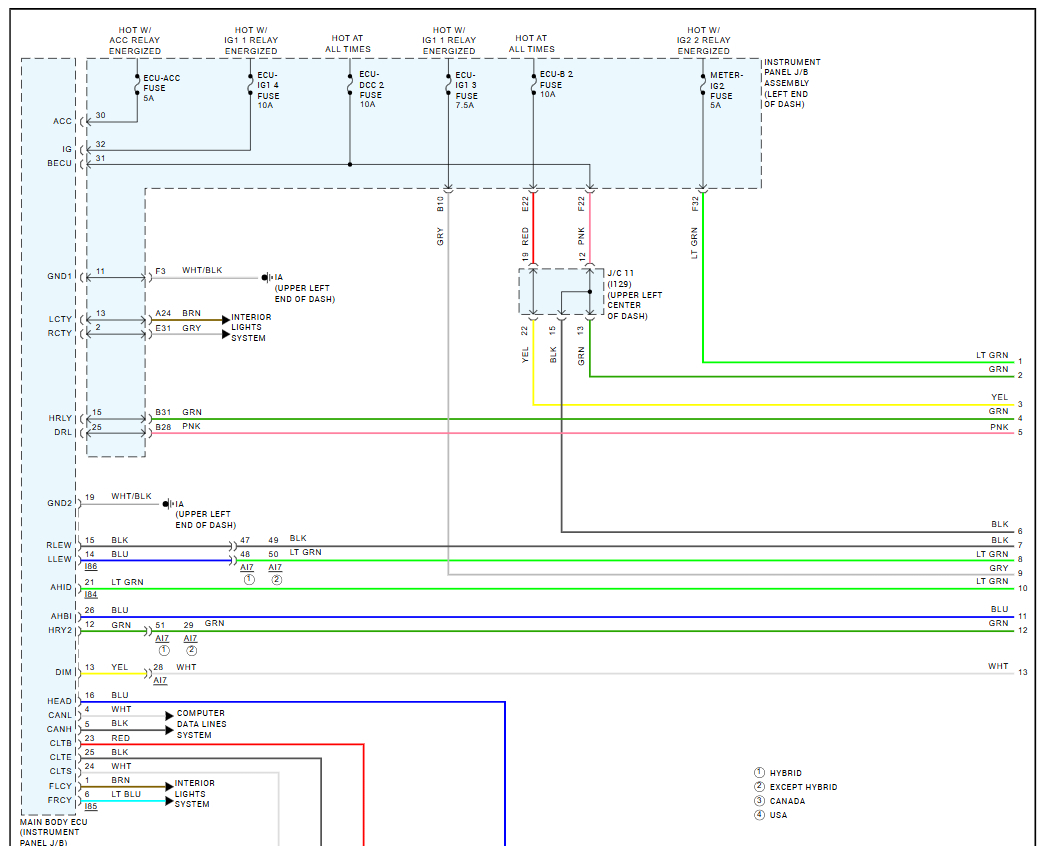
Task: Click the circled 3 CANADA legend marker
Action: coord(759,800)
